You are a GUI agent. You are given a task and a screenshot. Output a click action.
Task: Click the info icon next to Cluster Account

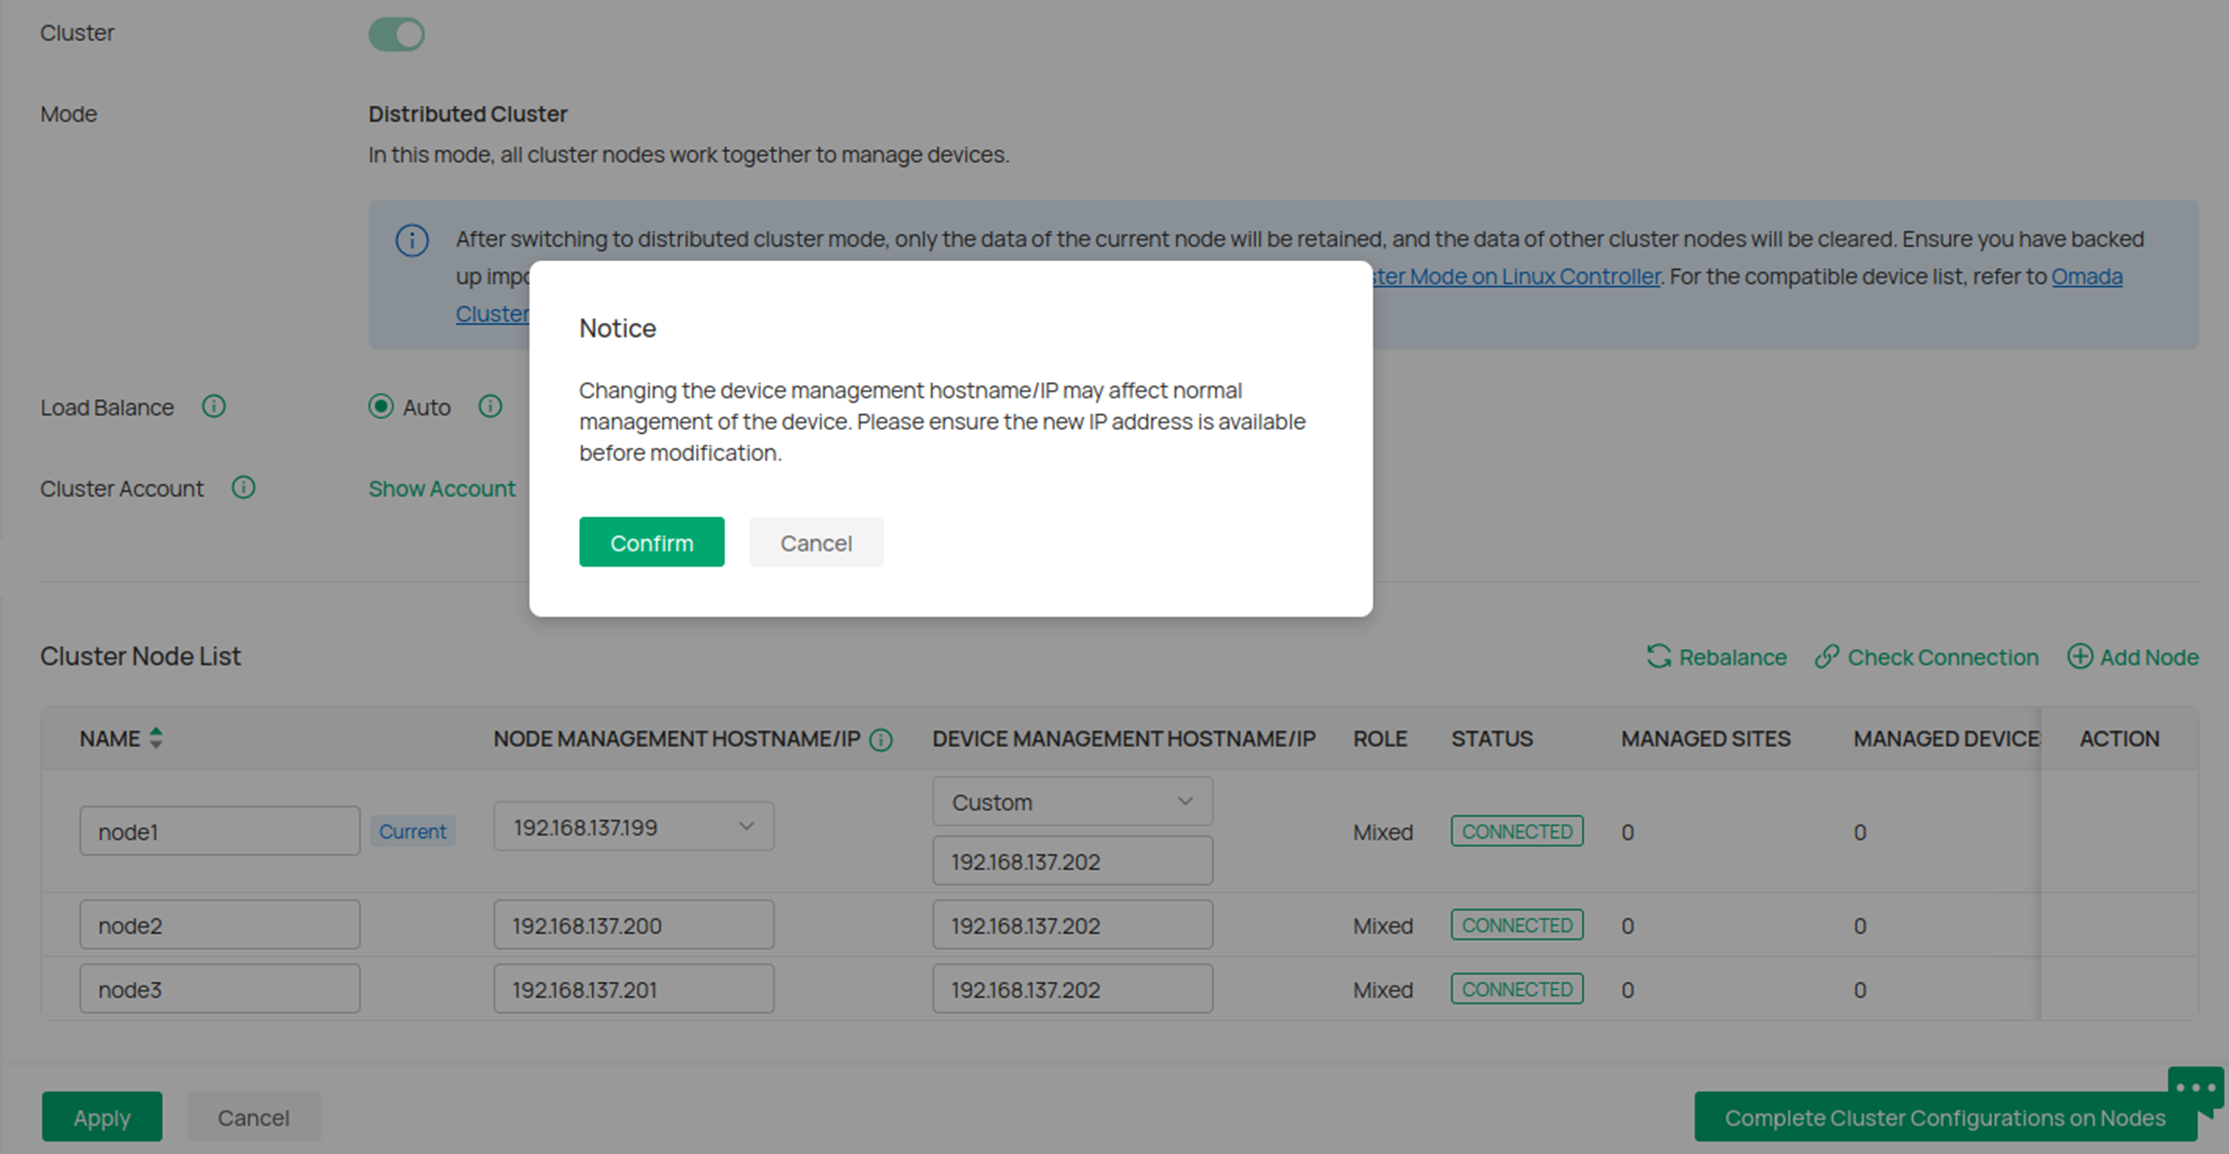(x=245, y=488)
